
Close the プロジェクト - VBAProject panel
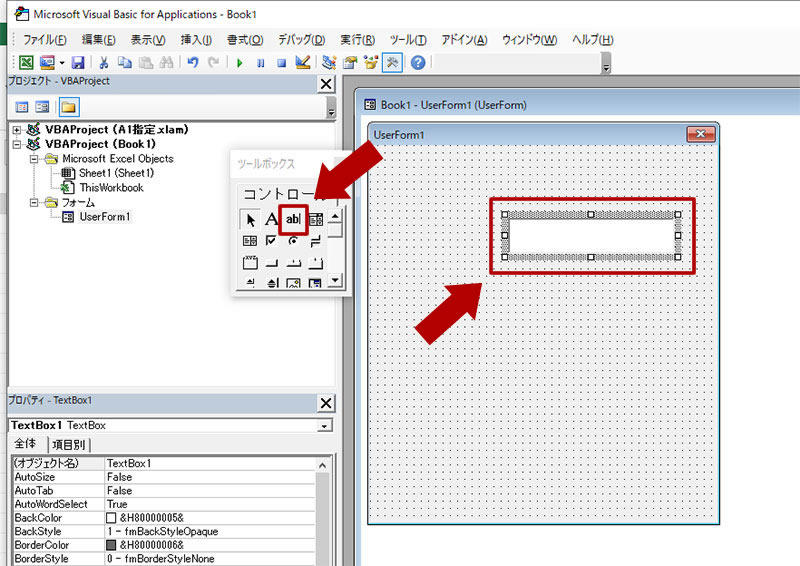pyautogui.click(x=326, y=84)
